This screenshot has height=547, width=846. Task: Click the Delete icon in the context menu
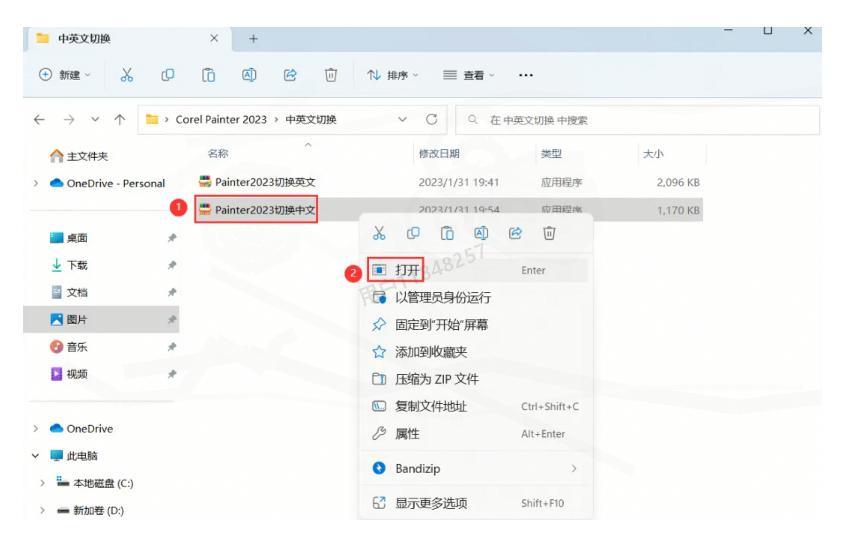coord(549,233)
